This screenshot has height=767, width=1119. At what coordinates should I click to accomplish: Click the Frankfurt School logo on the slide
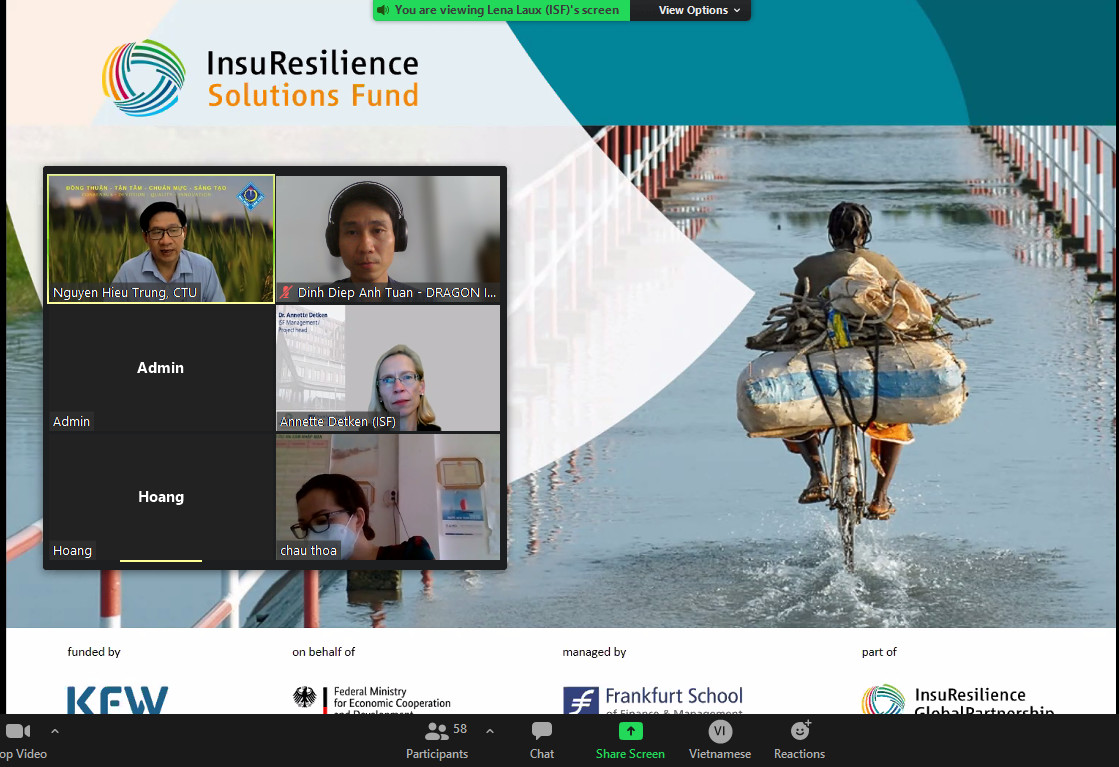pyautogui.click(x=653, y=698)
